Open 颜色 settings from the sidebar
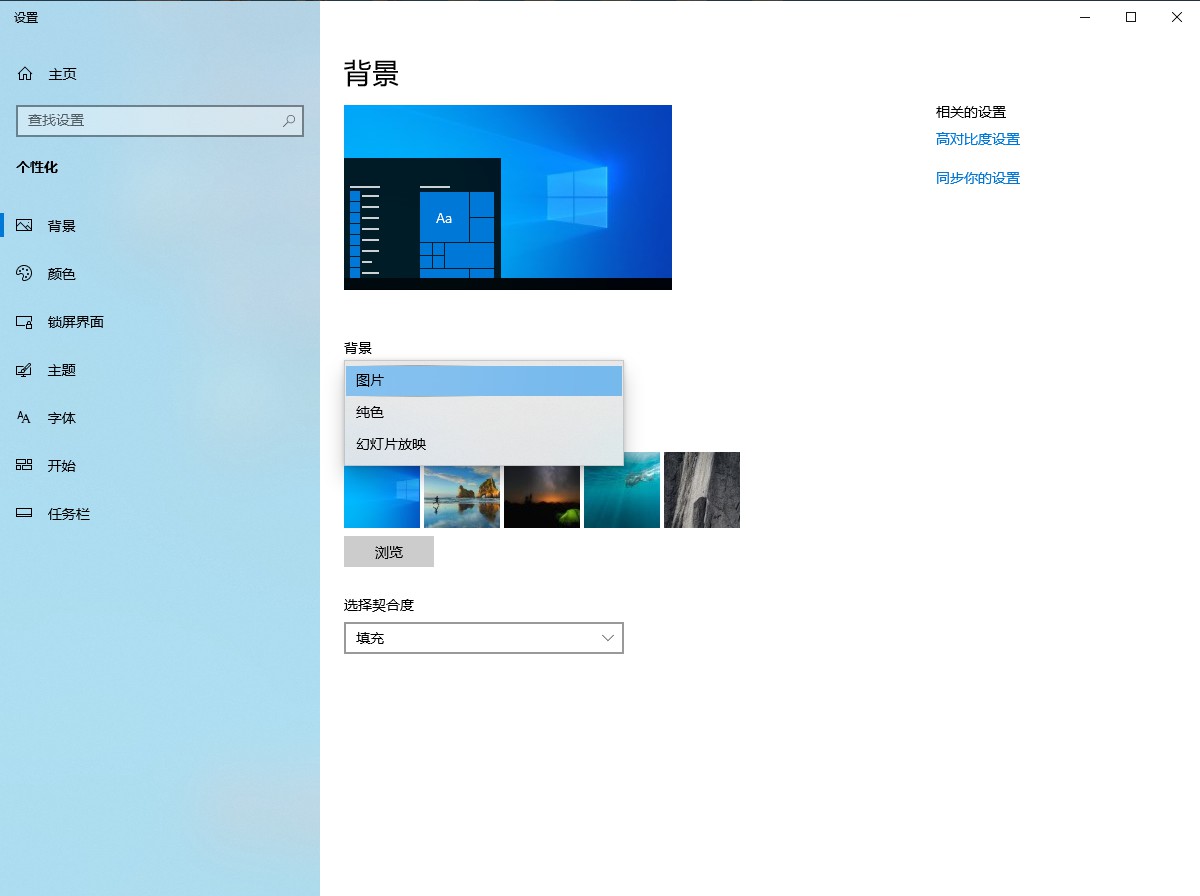1200x896 pixels. (62, 273)
